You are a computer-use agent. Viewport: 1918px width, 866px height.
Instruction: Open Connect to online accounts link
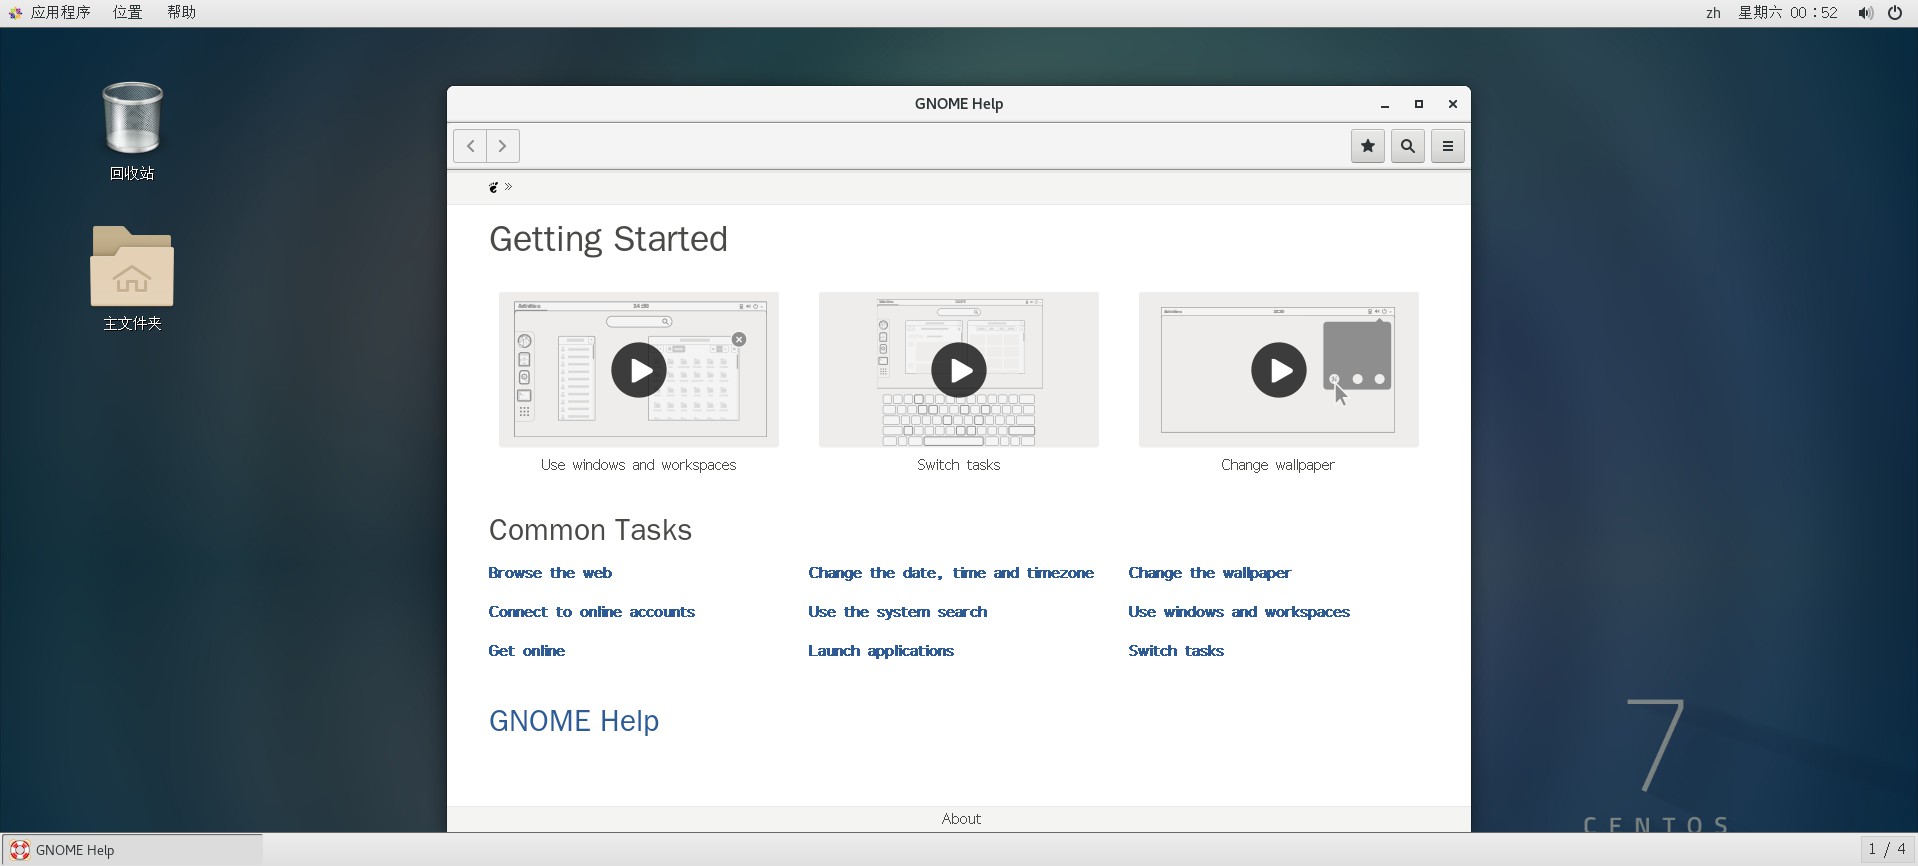coord(591,612)
